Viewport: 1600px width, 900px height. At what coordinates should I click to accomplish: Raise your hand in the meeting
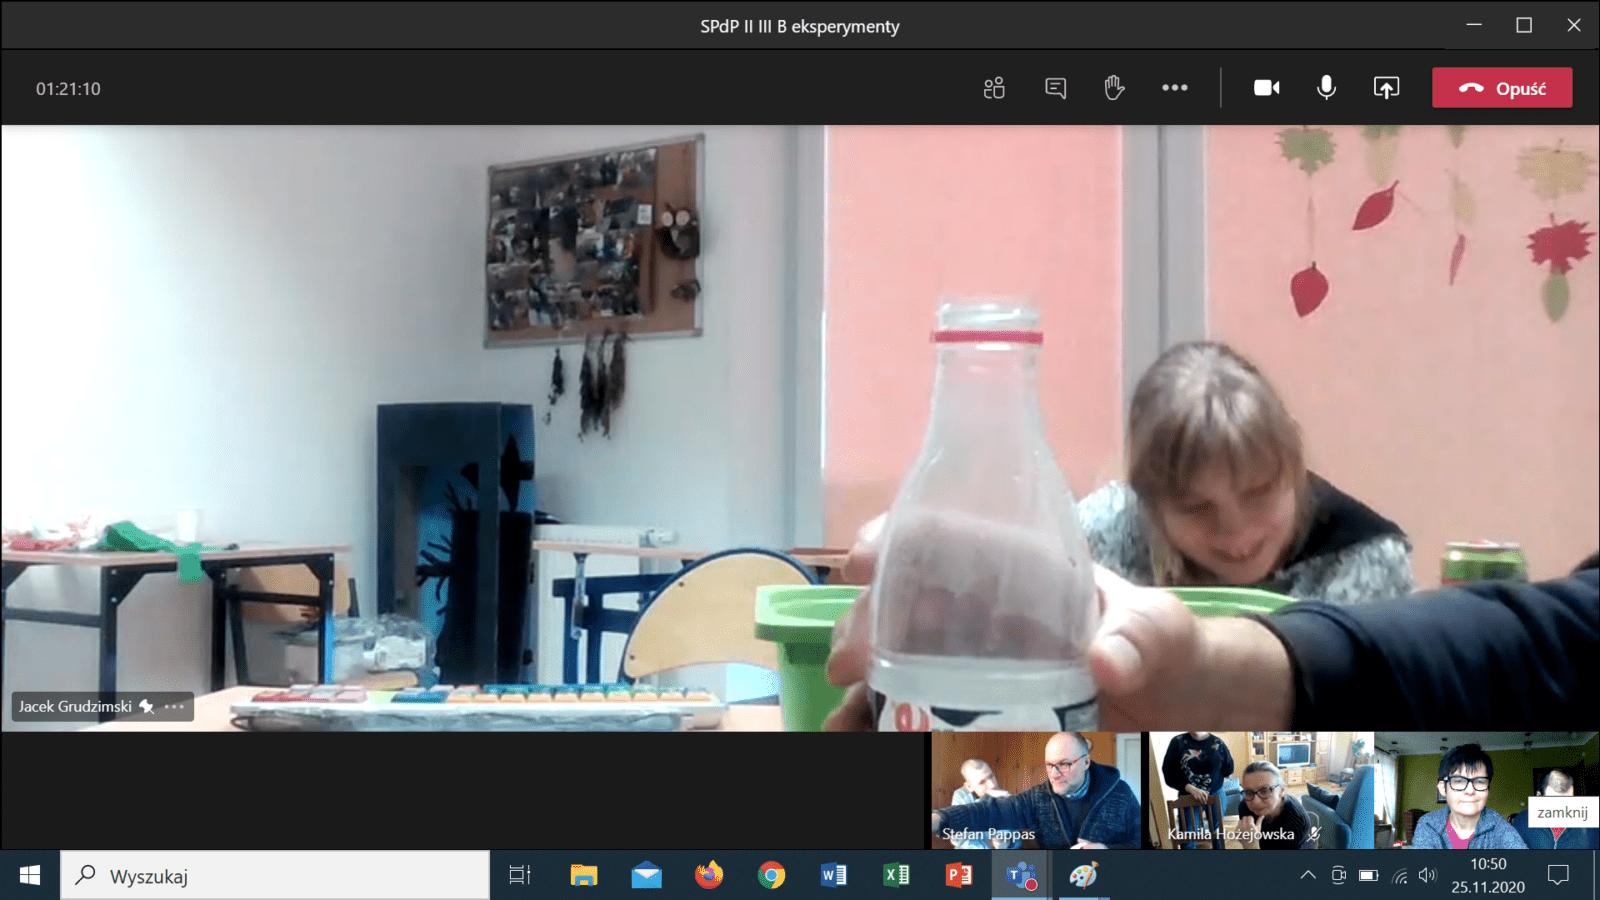tap(1114, 88)
